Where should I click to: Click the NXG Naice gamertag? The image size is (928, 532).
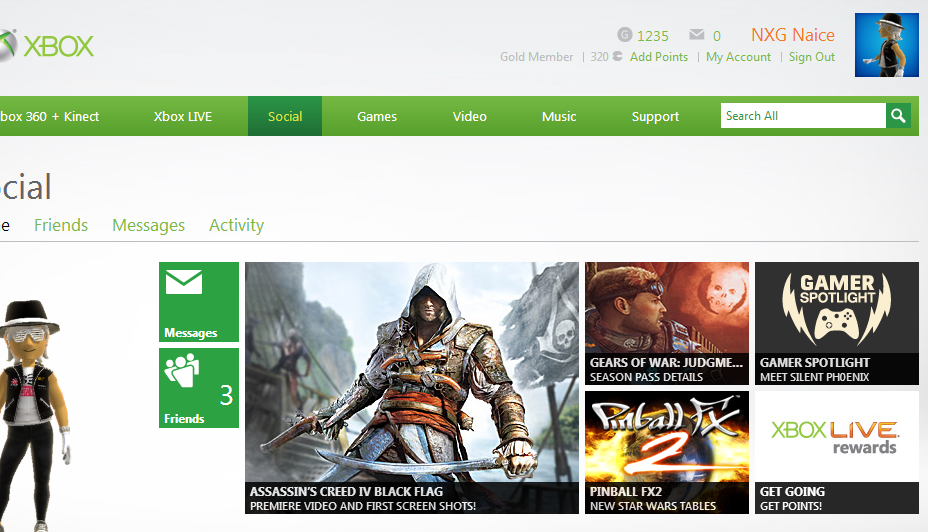click(x=792, y=35)
